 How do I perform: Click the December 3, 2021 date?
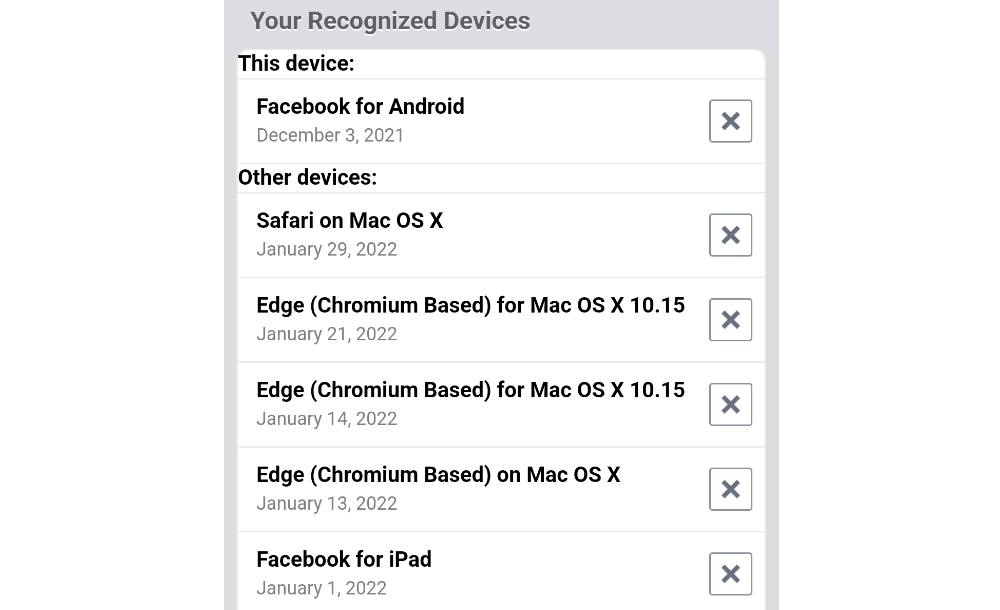330,135
